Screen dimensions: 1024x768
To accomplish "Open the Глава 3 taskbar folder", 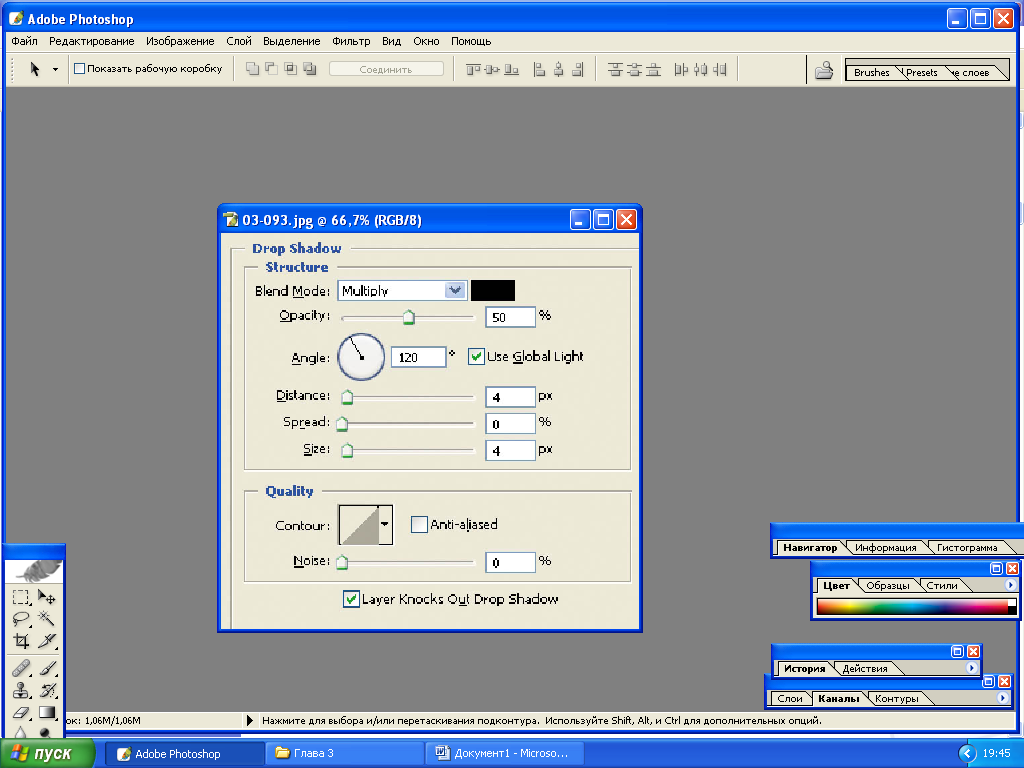I will pos(345,754).
